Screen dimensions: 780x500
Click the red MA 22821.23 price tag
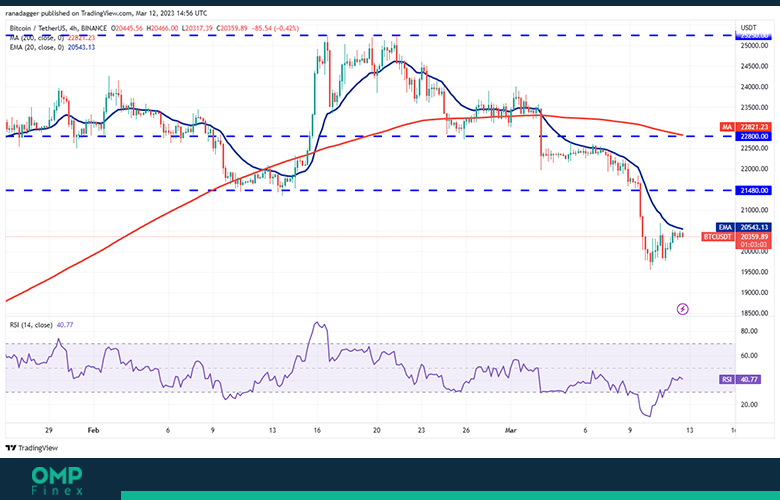point(746,127)
